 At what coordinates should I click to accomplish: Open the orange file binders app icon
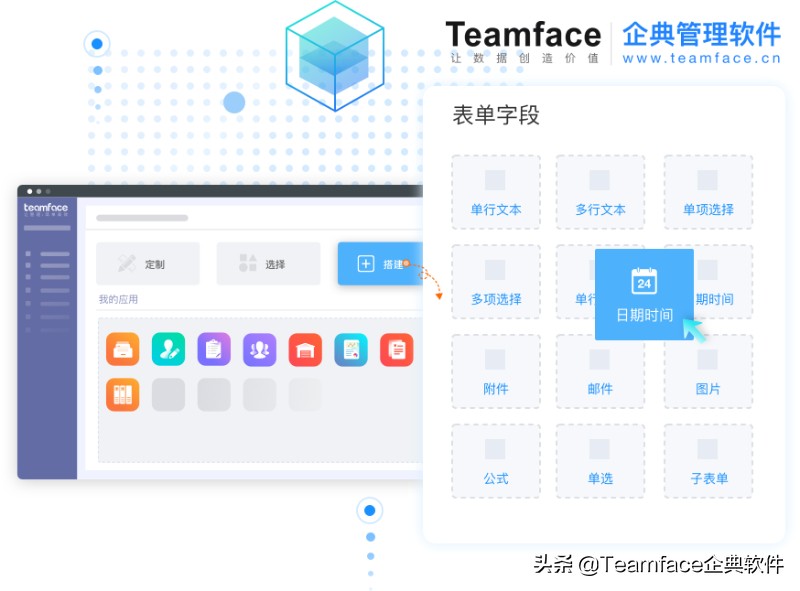(122, 395)
